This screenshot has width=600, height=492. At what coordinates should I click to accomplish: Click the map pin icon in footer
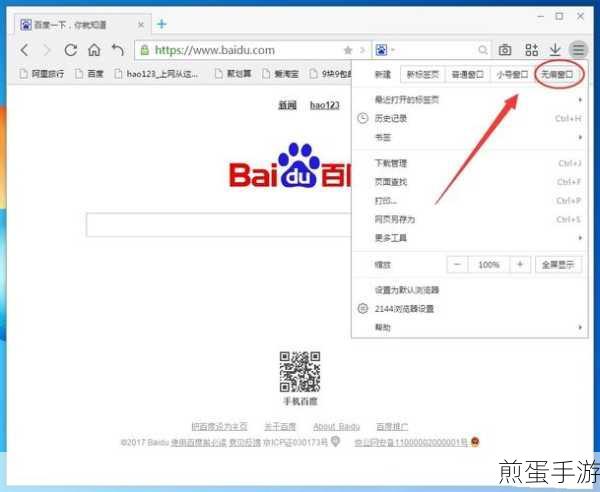(x=336, y=441)
